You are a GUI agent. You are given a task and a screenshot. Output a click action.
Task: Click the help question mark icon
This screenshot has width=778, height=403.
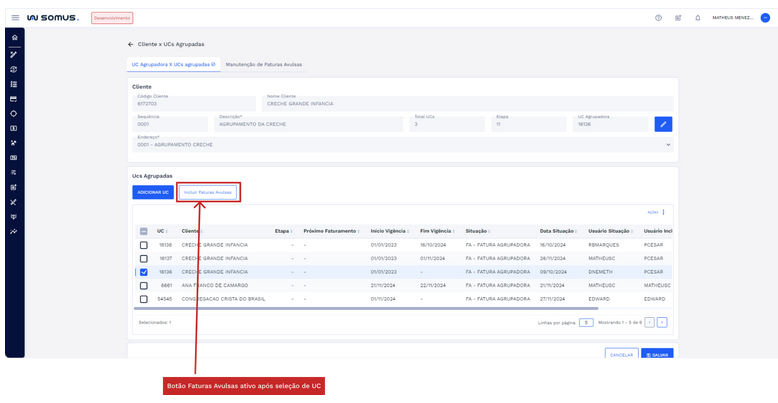point(658,18)
